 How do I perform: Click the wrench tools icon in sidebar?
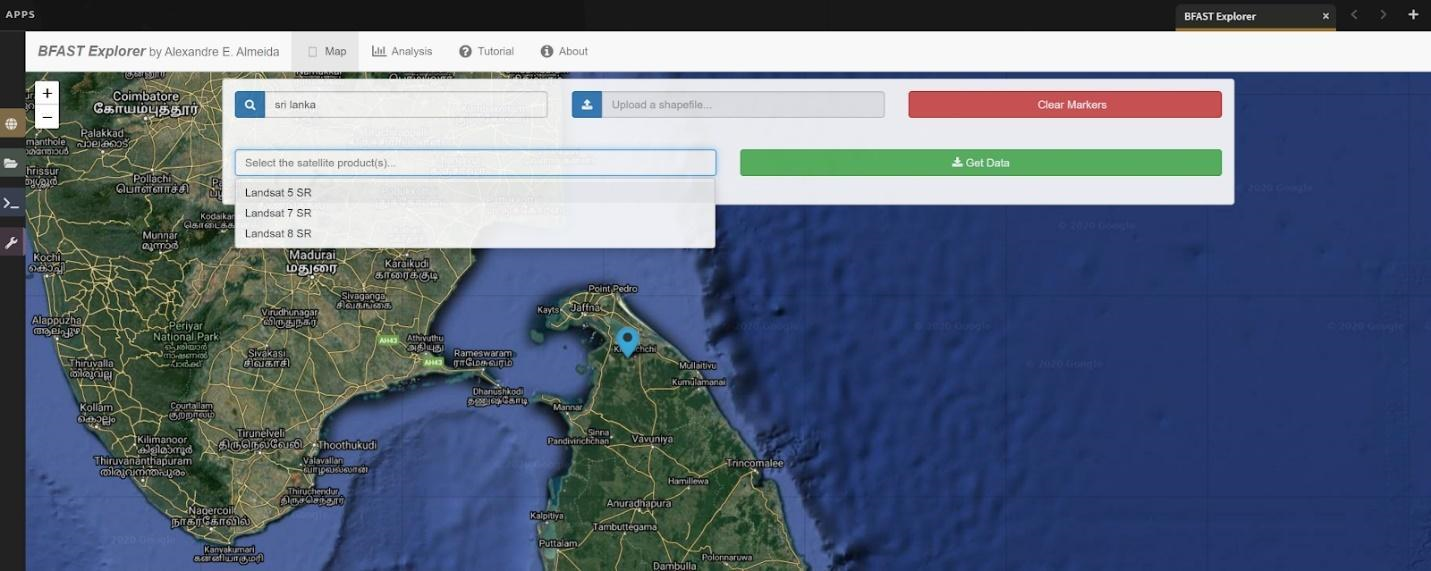point(11,242)
